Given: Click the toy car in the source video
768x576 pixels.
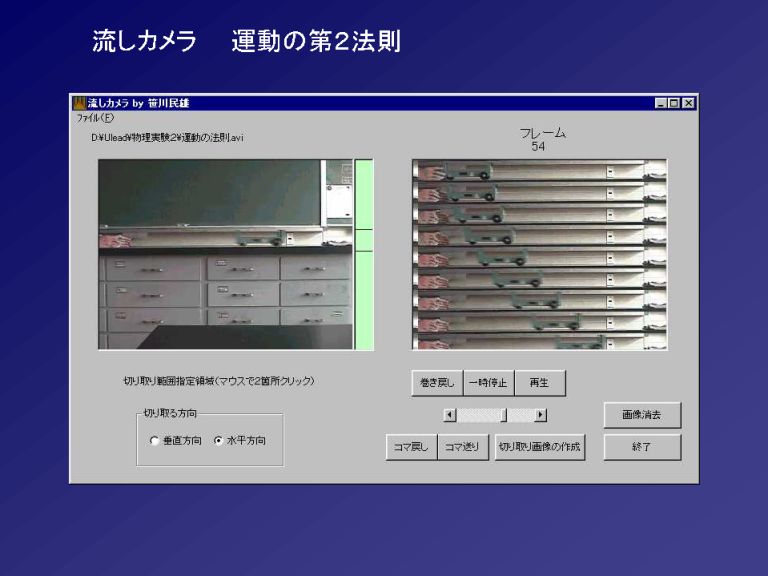Looking at the screenshot, I should (261, 238).
